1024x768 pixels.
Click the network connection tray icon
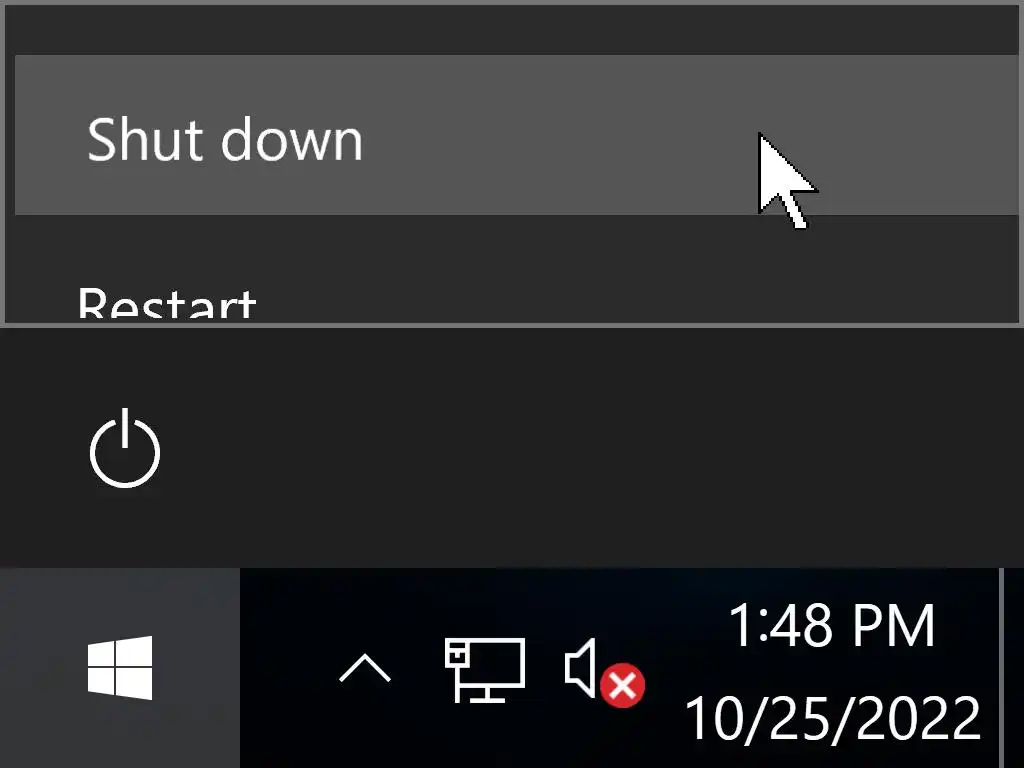coord(484,669)
